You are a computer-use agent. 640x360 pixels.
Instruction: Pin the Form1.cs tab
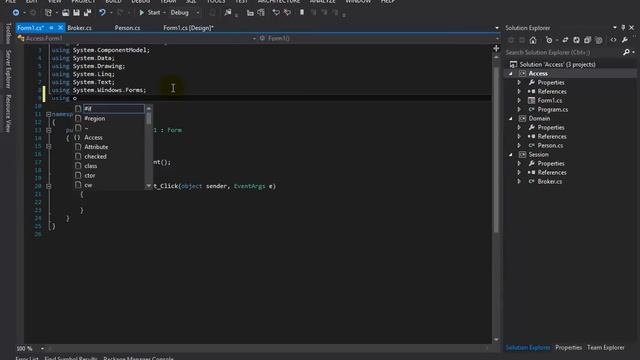(51, 28)
